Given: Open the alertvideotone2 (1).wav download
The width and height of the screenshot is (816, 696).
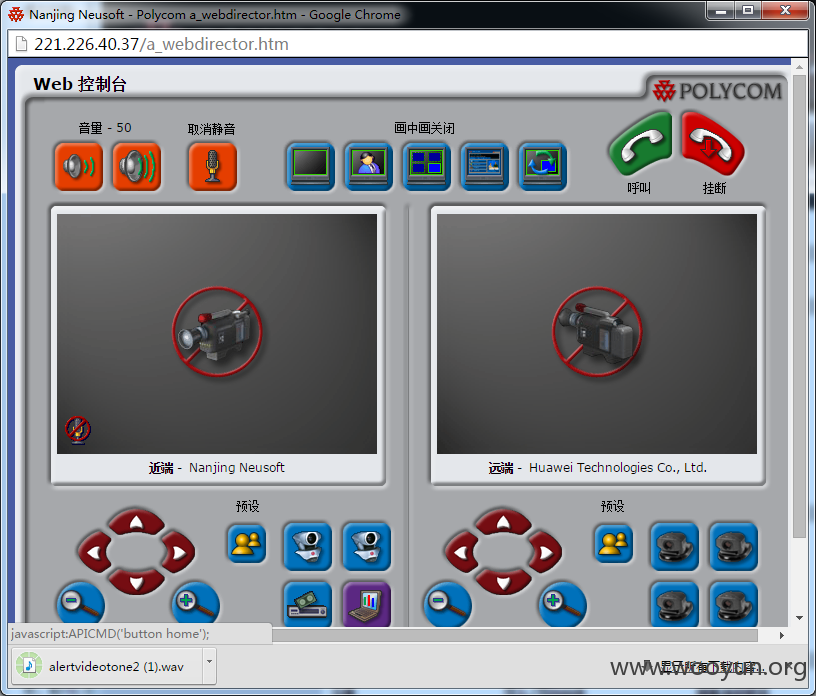Looking at the screenshot, I should [x=107, y=666].
